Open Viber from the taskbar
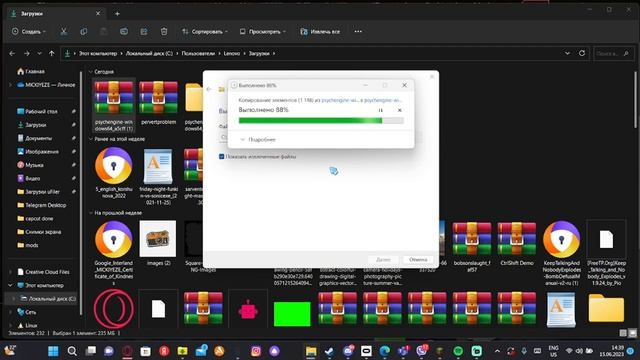Viewport: 640px width, 360px height. 422,351
